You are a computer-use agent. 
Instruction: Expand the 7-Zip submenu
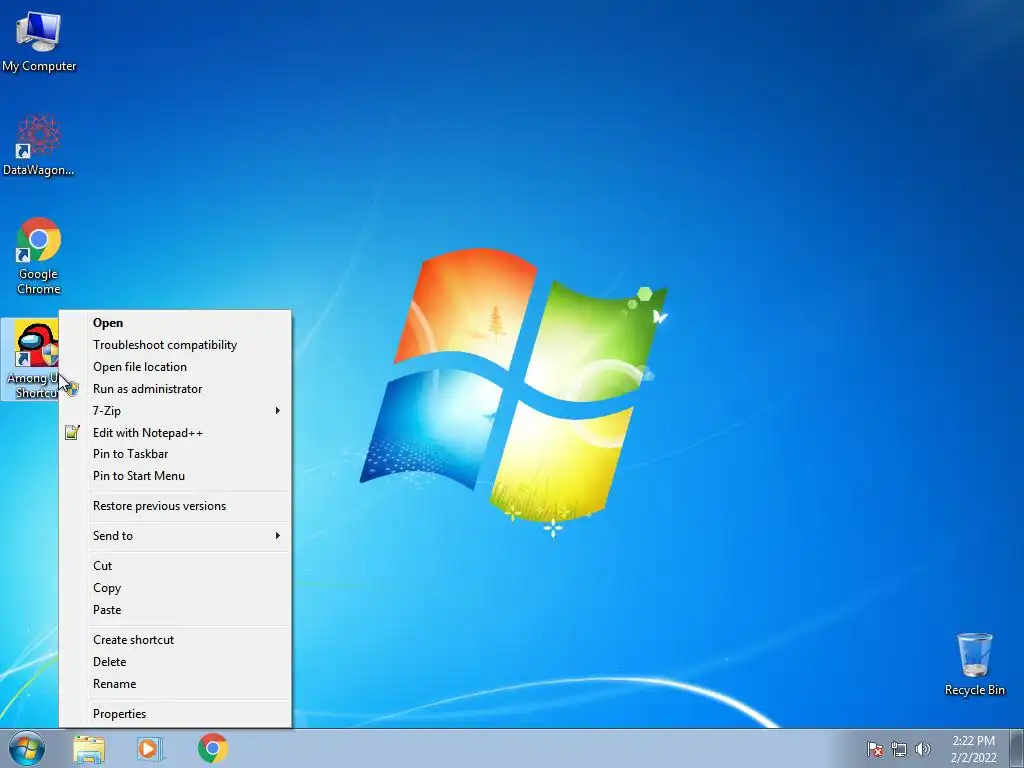[x=175, y=411]
